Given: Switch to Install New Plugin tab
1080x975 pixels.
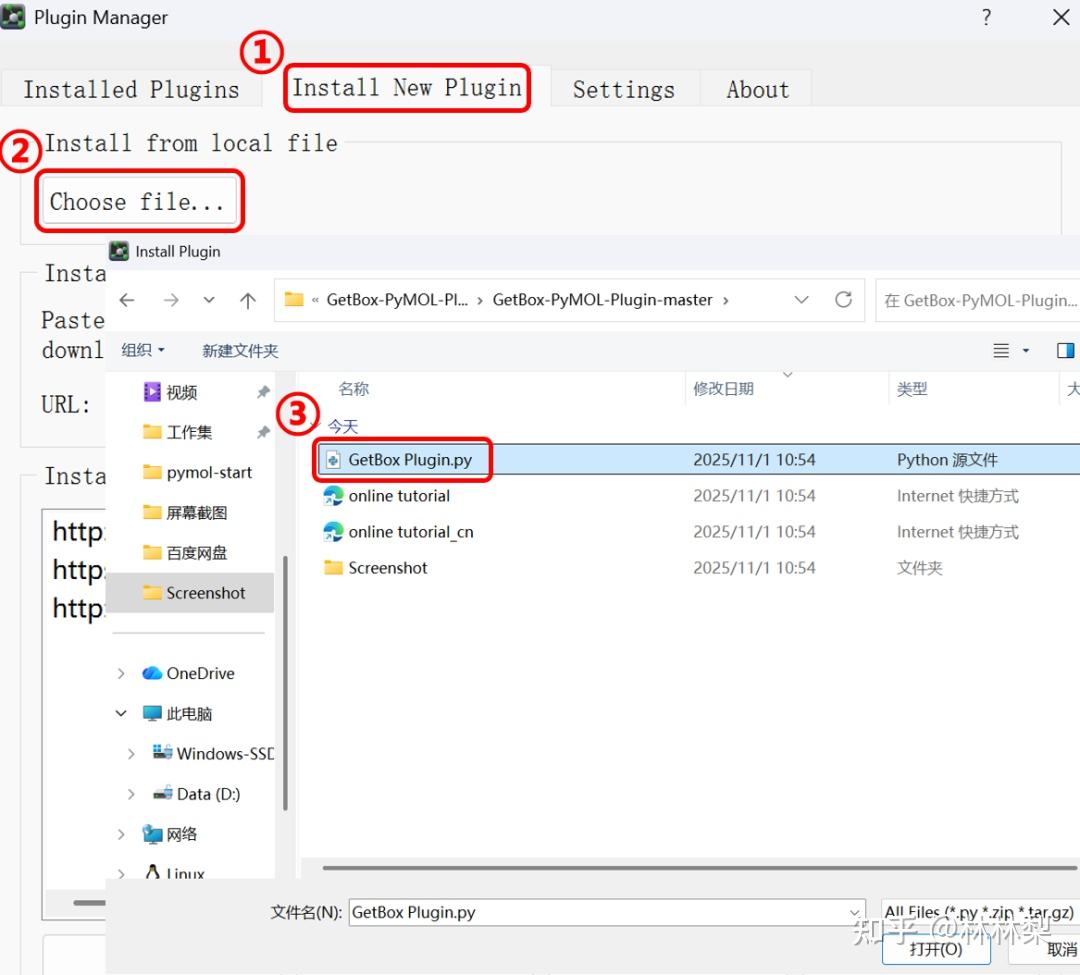Looking at the screenshot, I should [x=407, y=88].
